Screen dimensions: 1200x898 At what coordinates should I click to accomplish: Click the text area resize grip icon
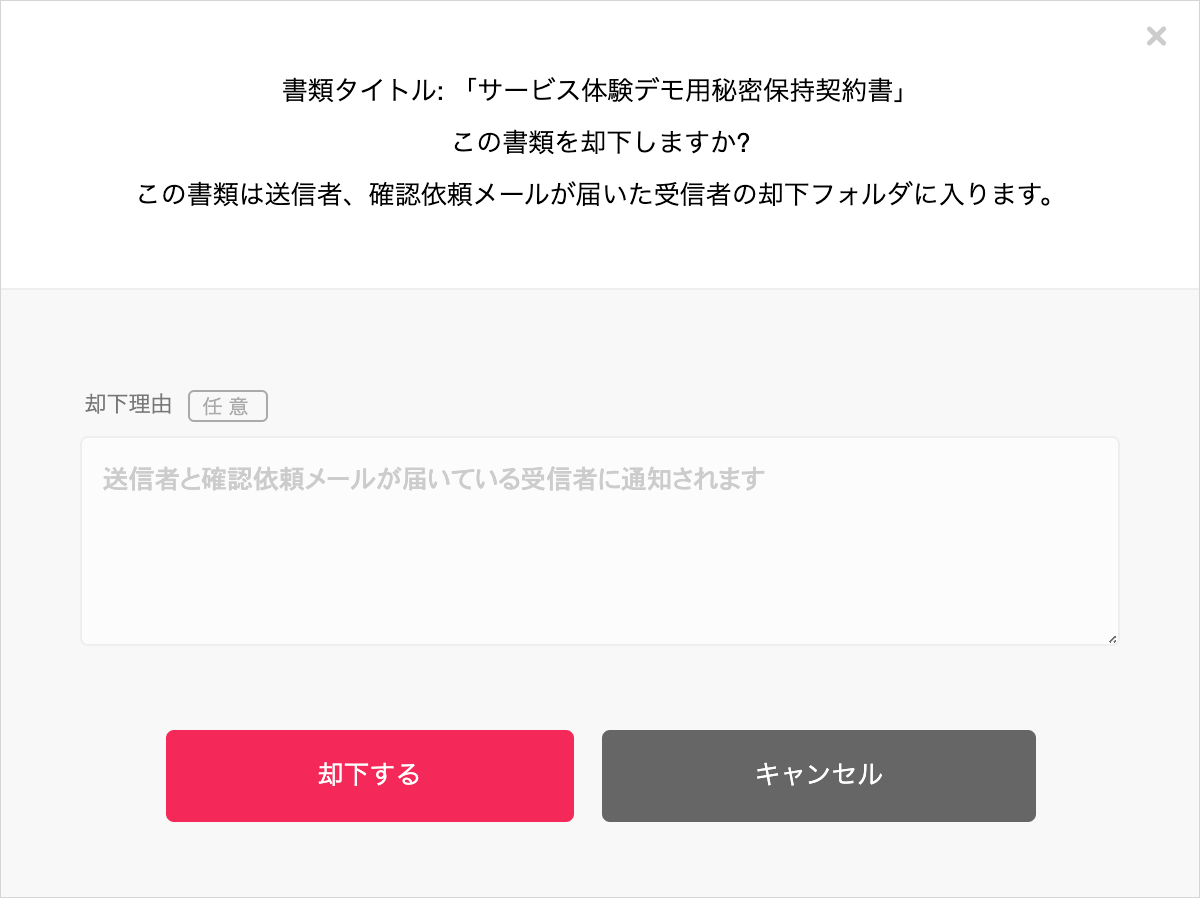[x=1112, y=638]
